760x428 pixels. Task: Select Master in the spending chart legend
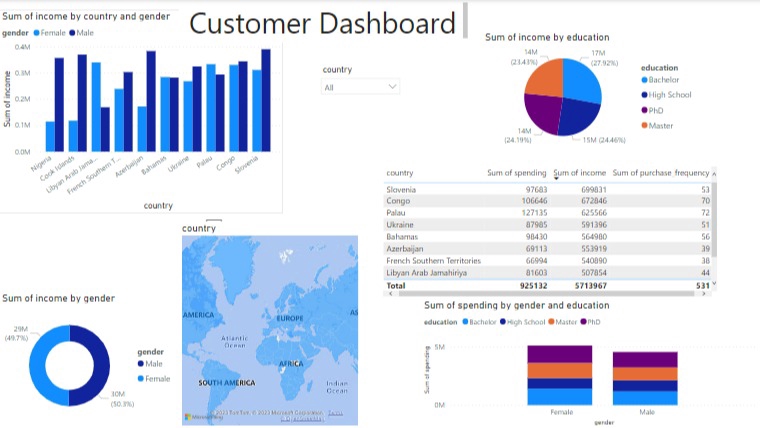pos(562,322)
